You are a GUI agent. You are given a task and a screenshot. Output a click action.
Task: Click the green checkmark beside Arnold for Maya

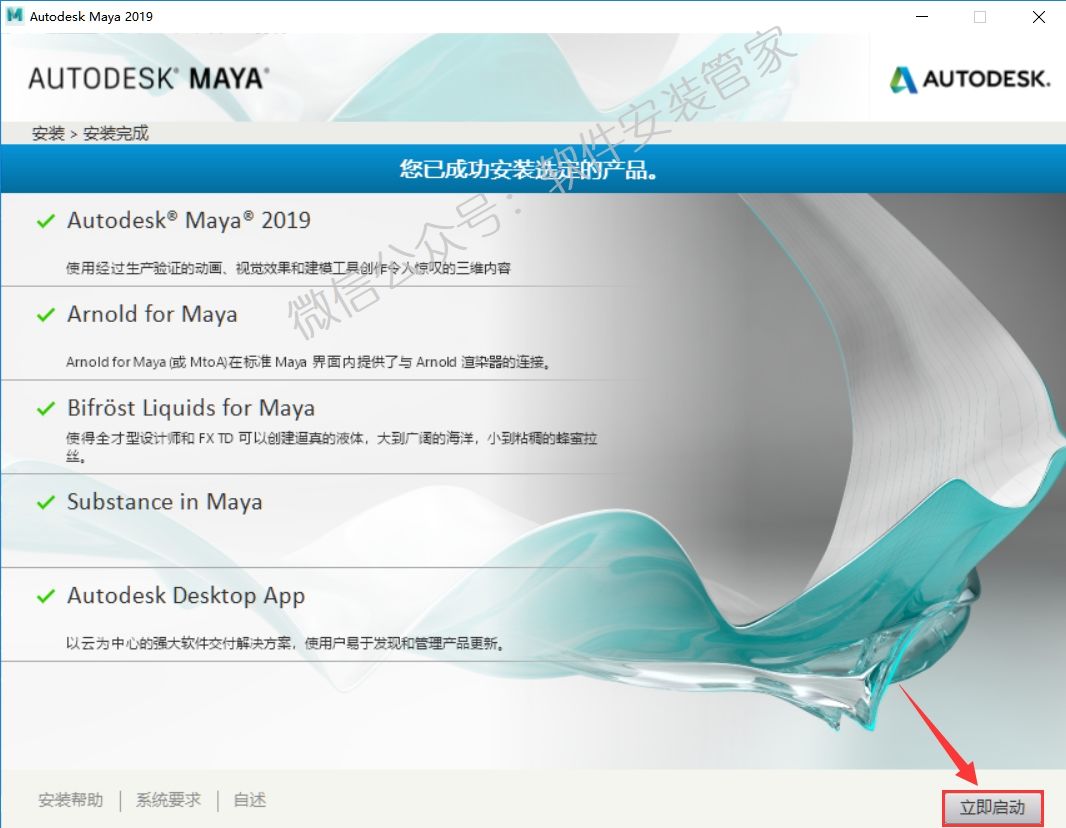click(45, 315)
